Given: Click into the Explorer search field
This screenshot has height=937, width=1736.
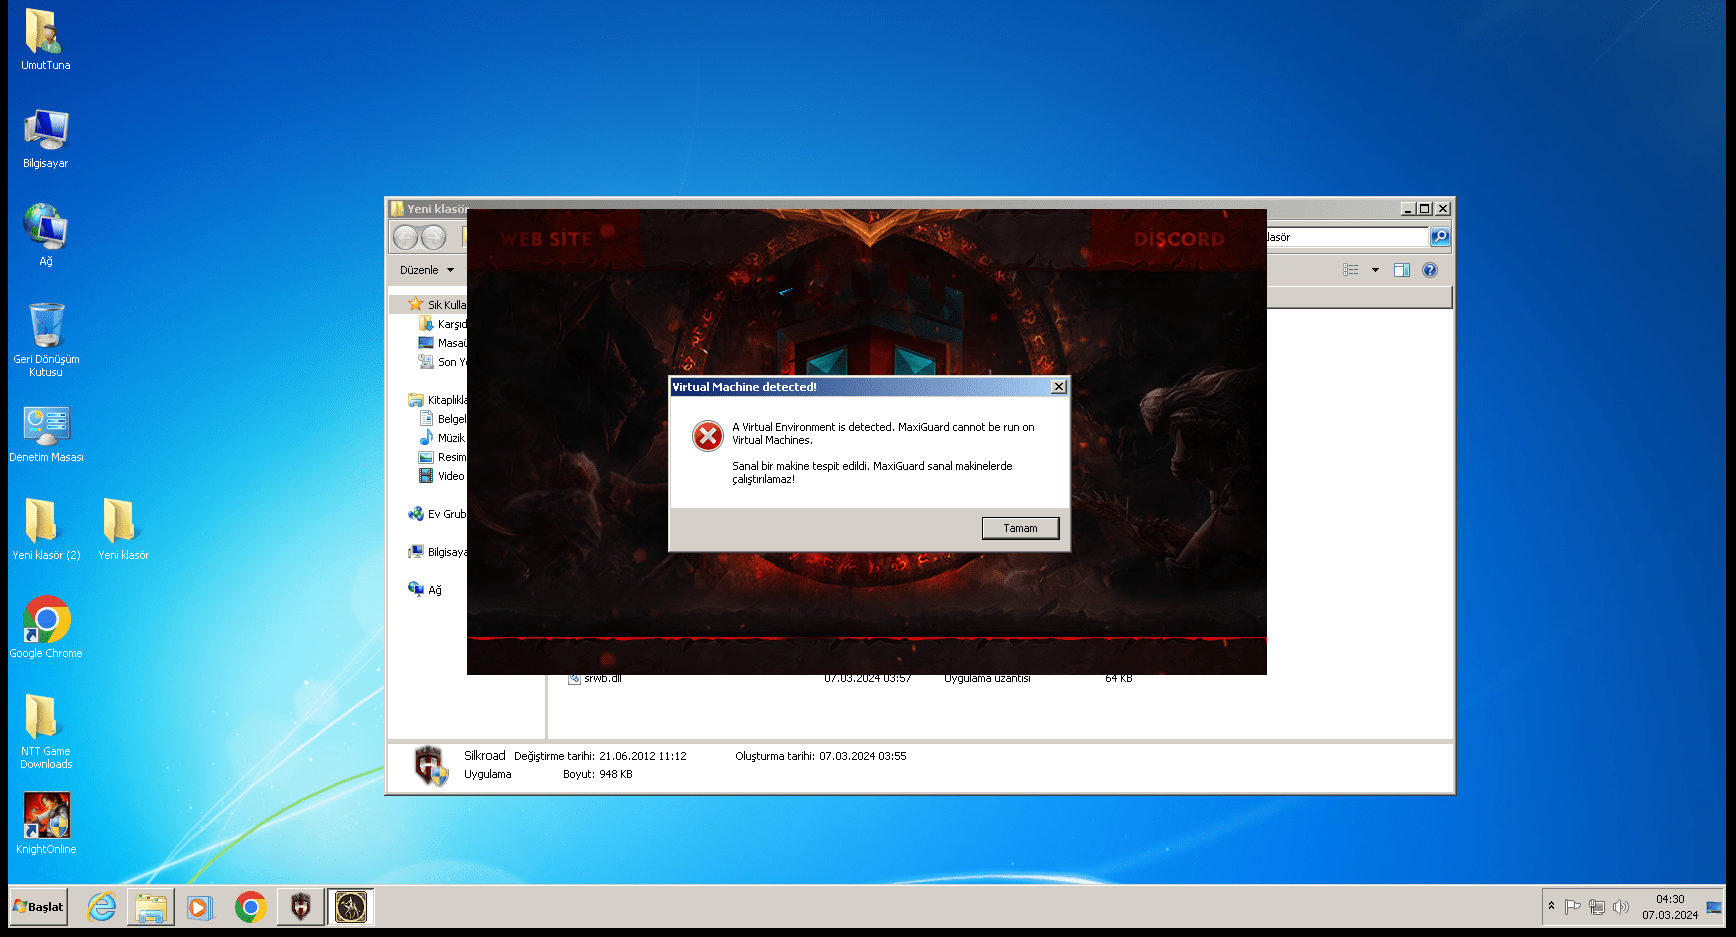Looking at the screenshot, I should [x=1347, y=237].
